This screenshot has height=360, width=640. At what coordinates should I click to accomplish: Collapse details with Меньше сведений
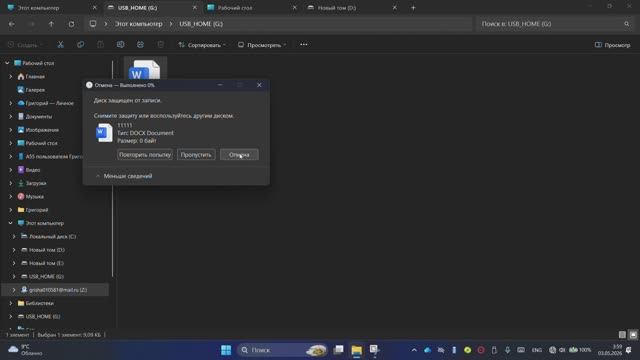coord(124,176)
